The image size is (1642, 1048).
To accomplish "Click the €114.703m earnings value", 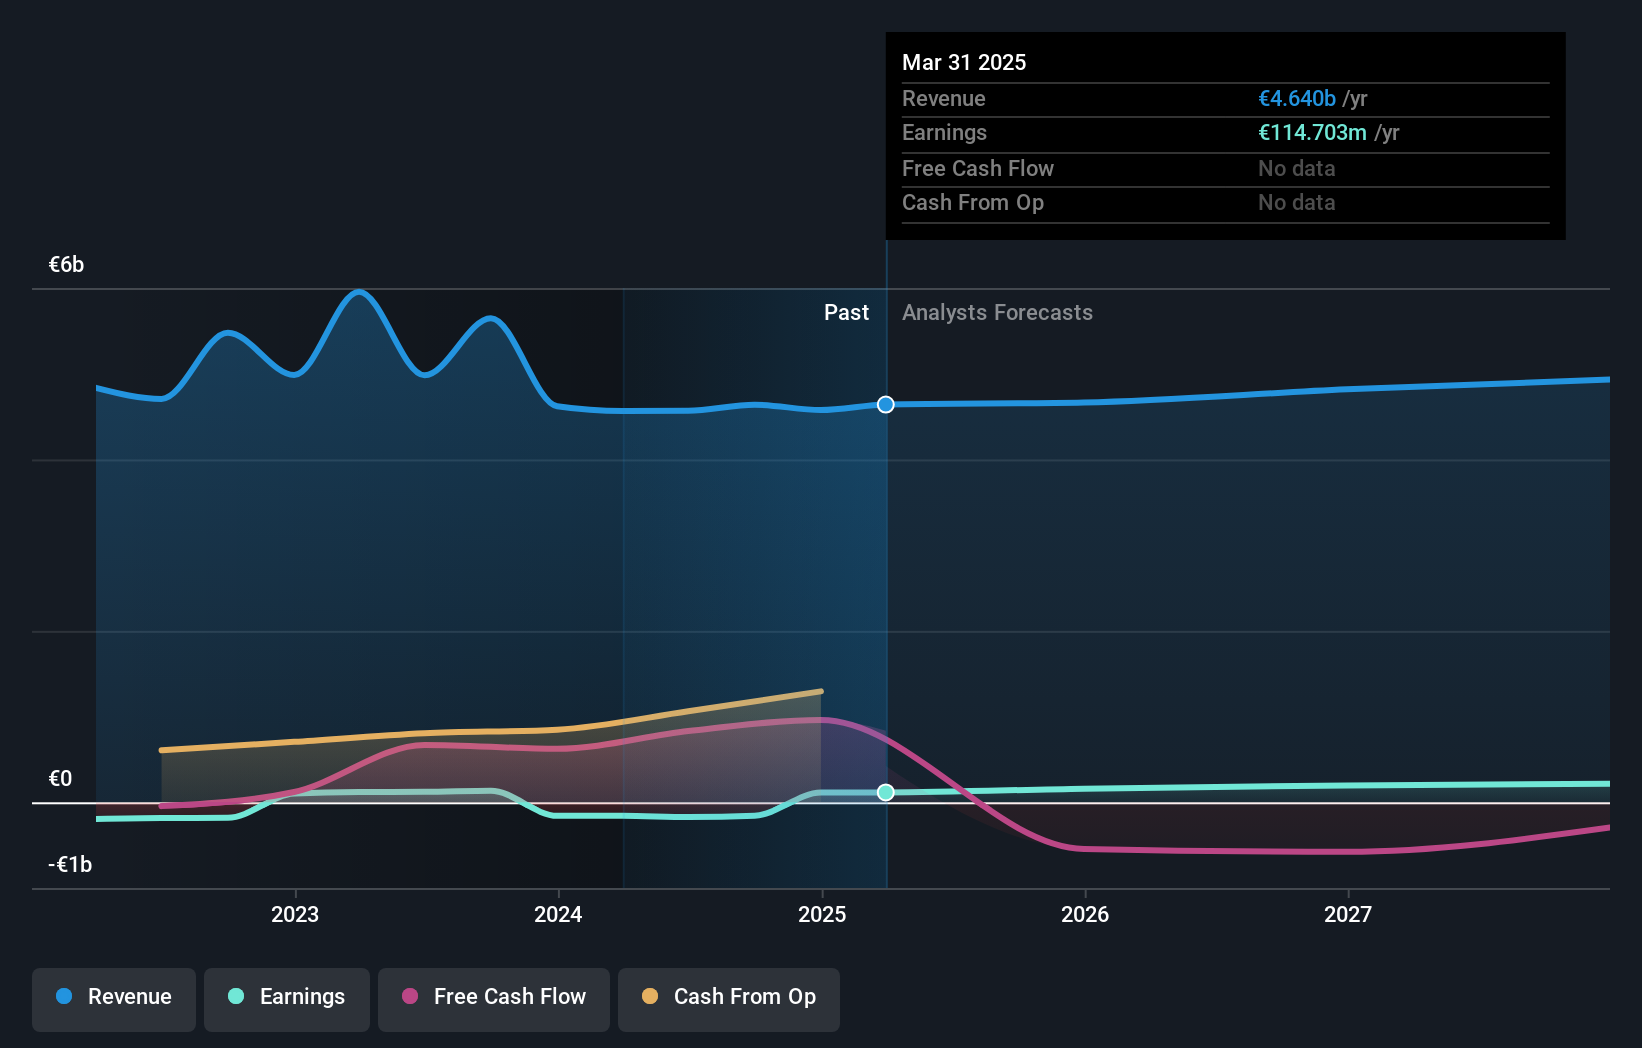I will pos(1312,132).
